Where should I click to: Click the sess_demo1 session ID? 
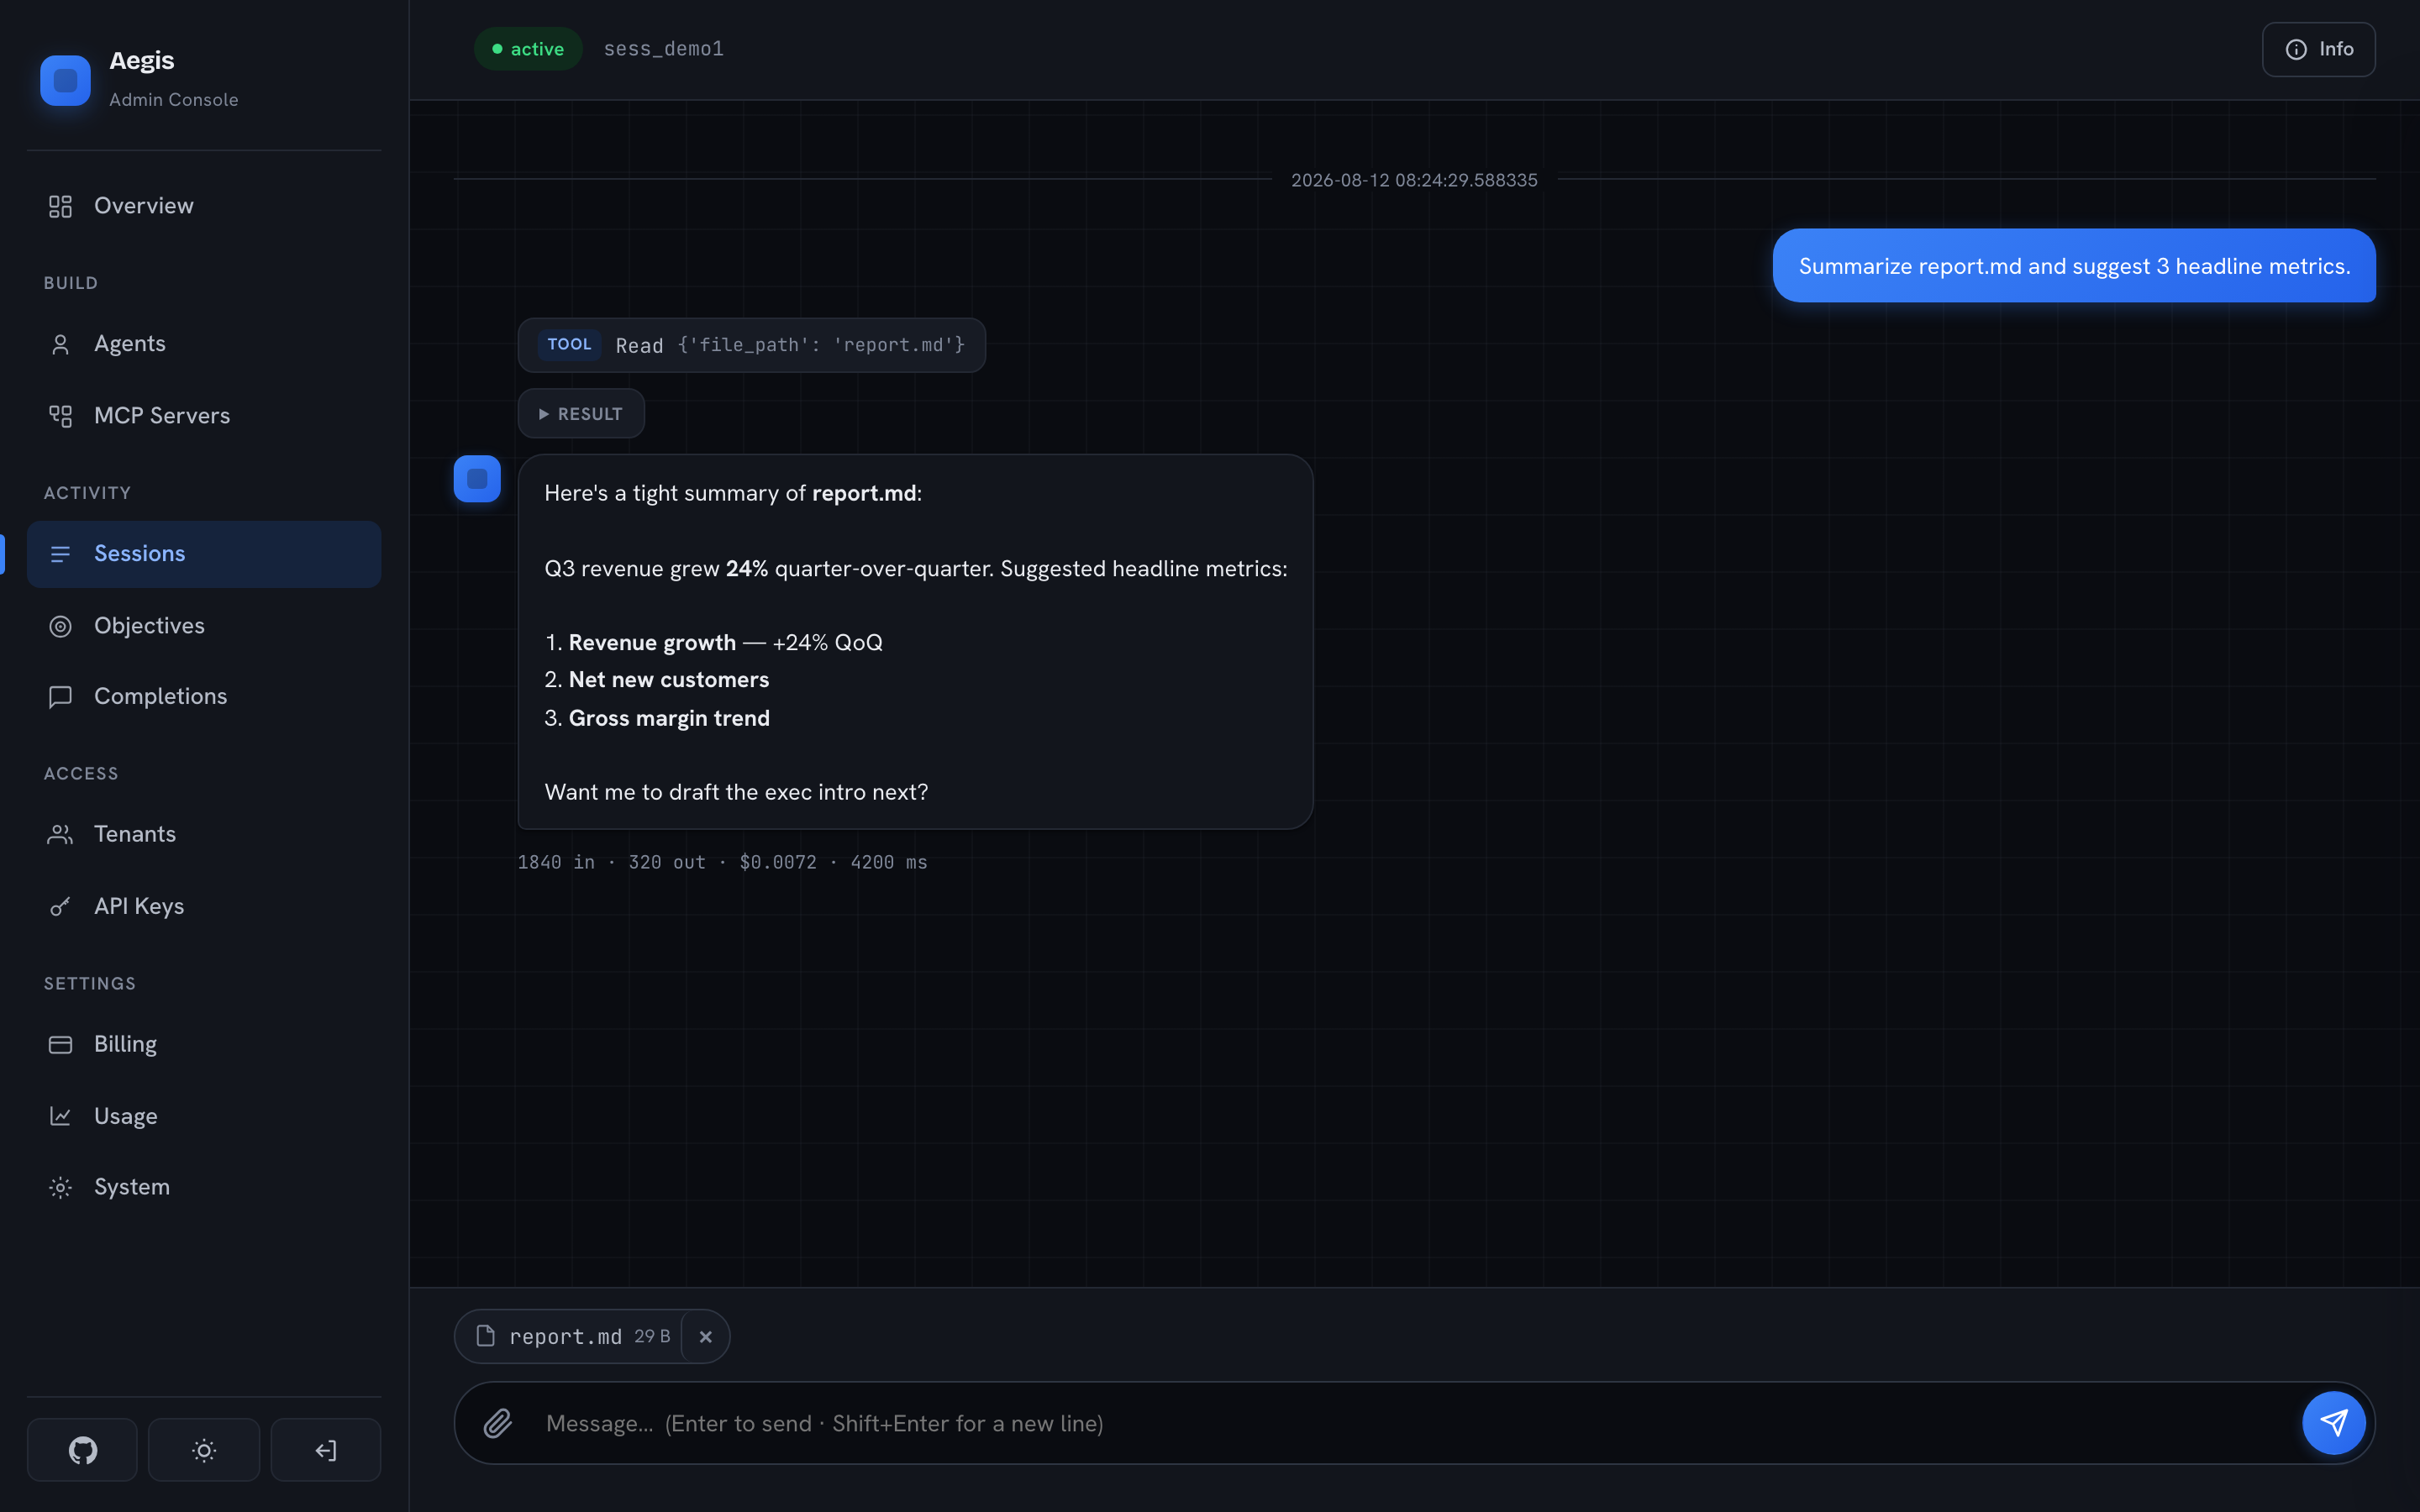pyautogui.click(x=664, y=49)
